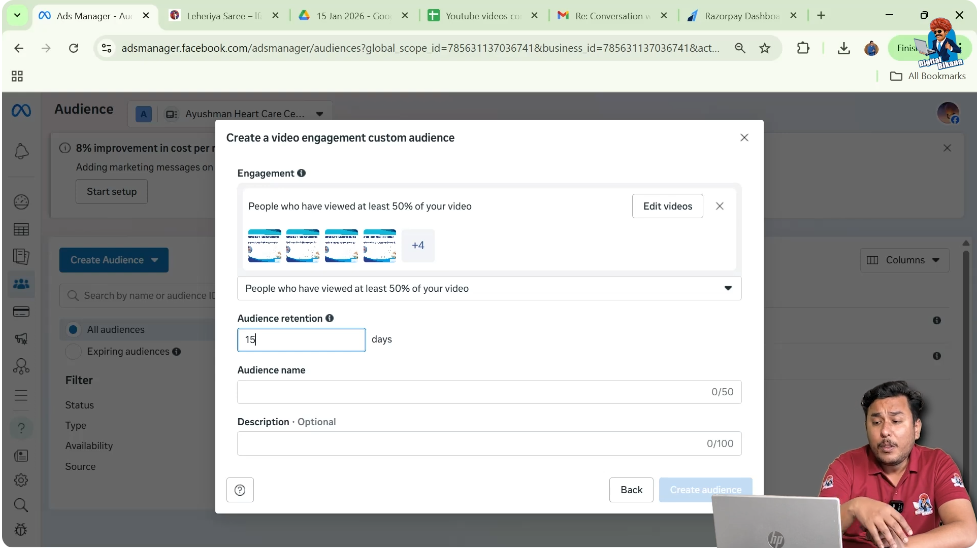Image resolution: width=978 pixels, height=548 pixels.
Task: Open Ads reporting icon in sidebar
Action: [21, 257]
